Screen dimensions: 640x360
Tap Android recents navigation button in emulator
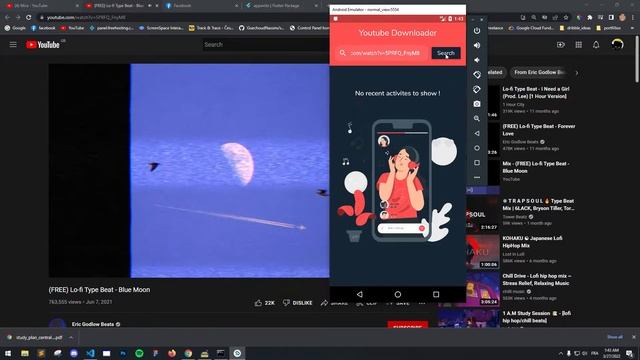pos(436,294)
